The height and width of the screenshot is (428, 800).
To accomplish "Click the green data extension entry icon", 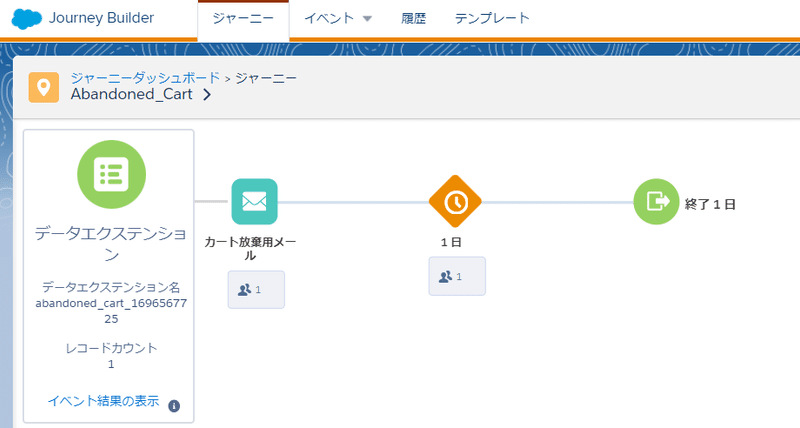I will [x=111, y=174].
